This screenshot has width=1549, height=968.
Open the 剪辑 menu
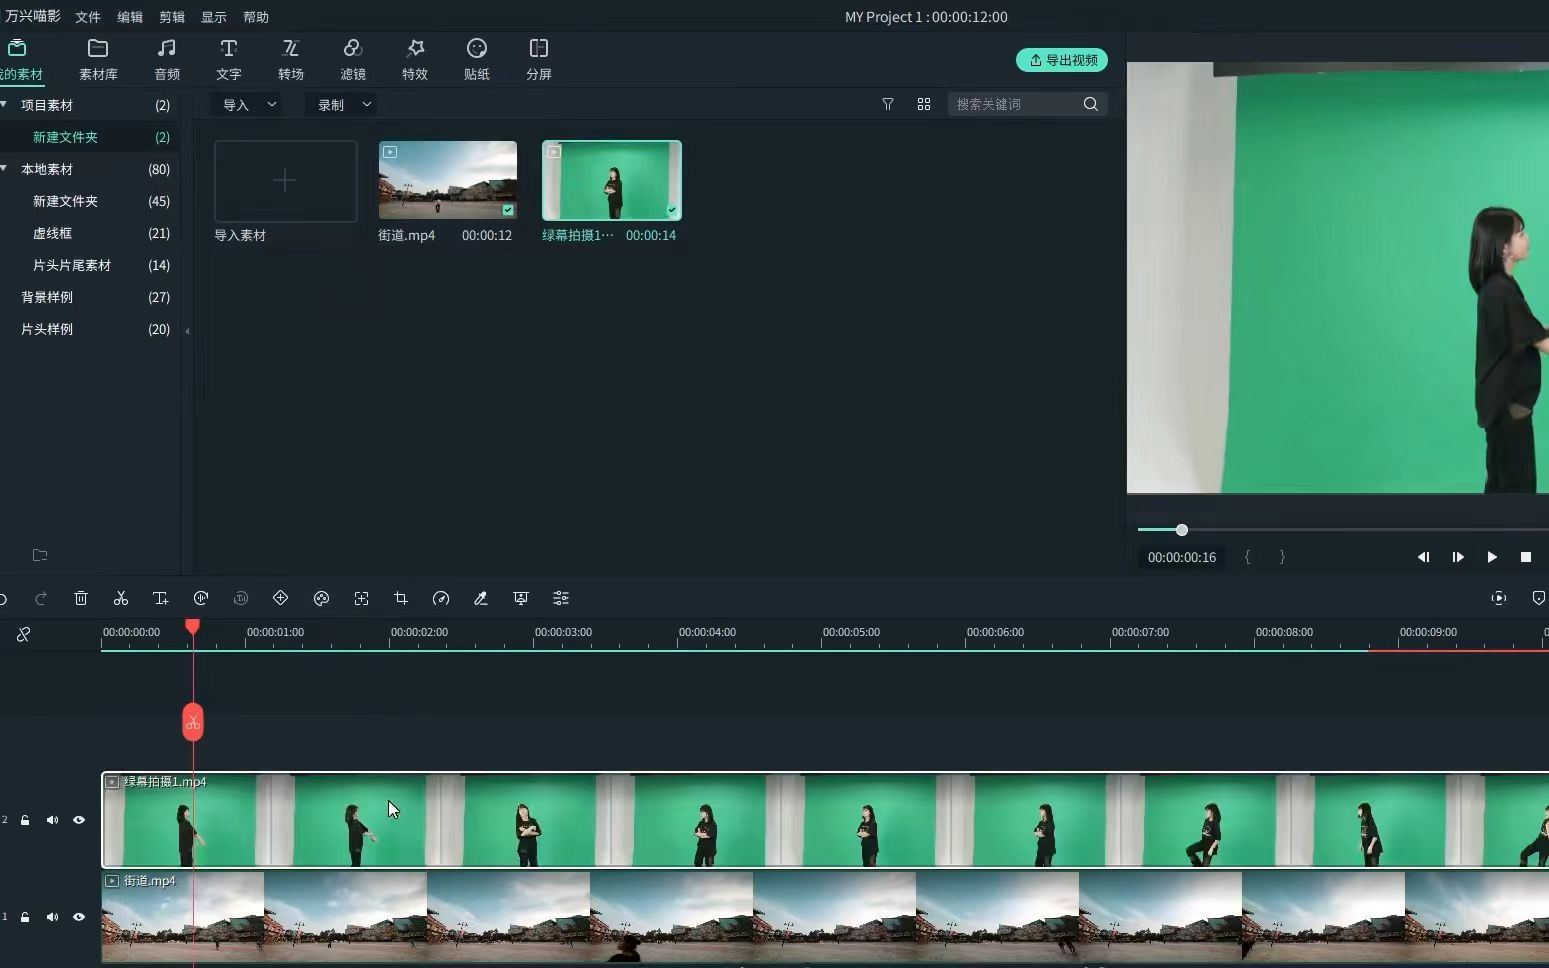172,17
